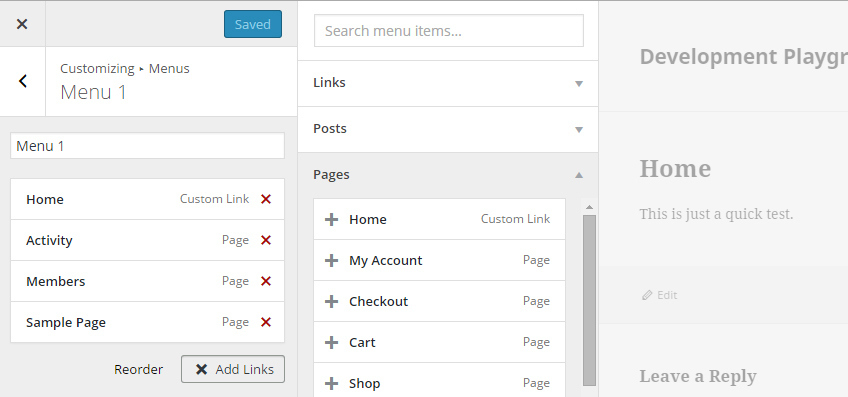Screen dimensions: 848x397
Task: Toggle the Add Links button
Action: (233, 369)
